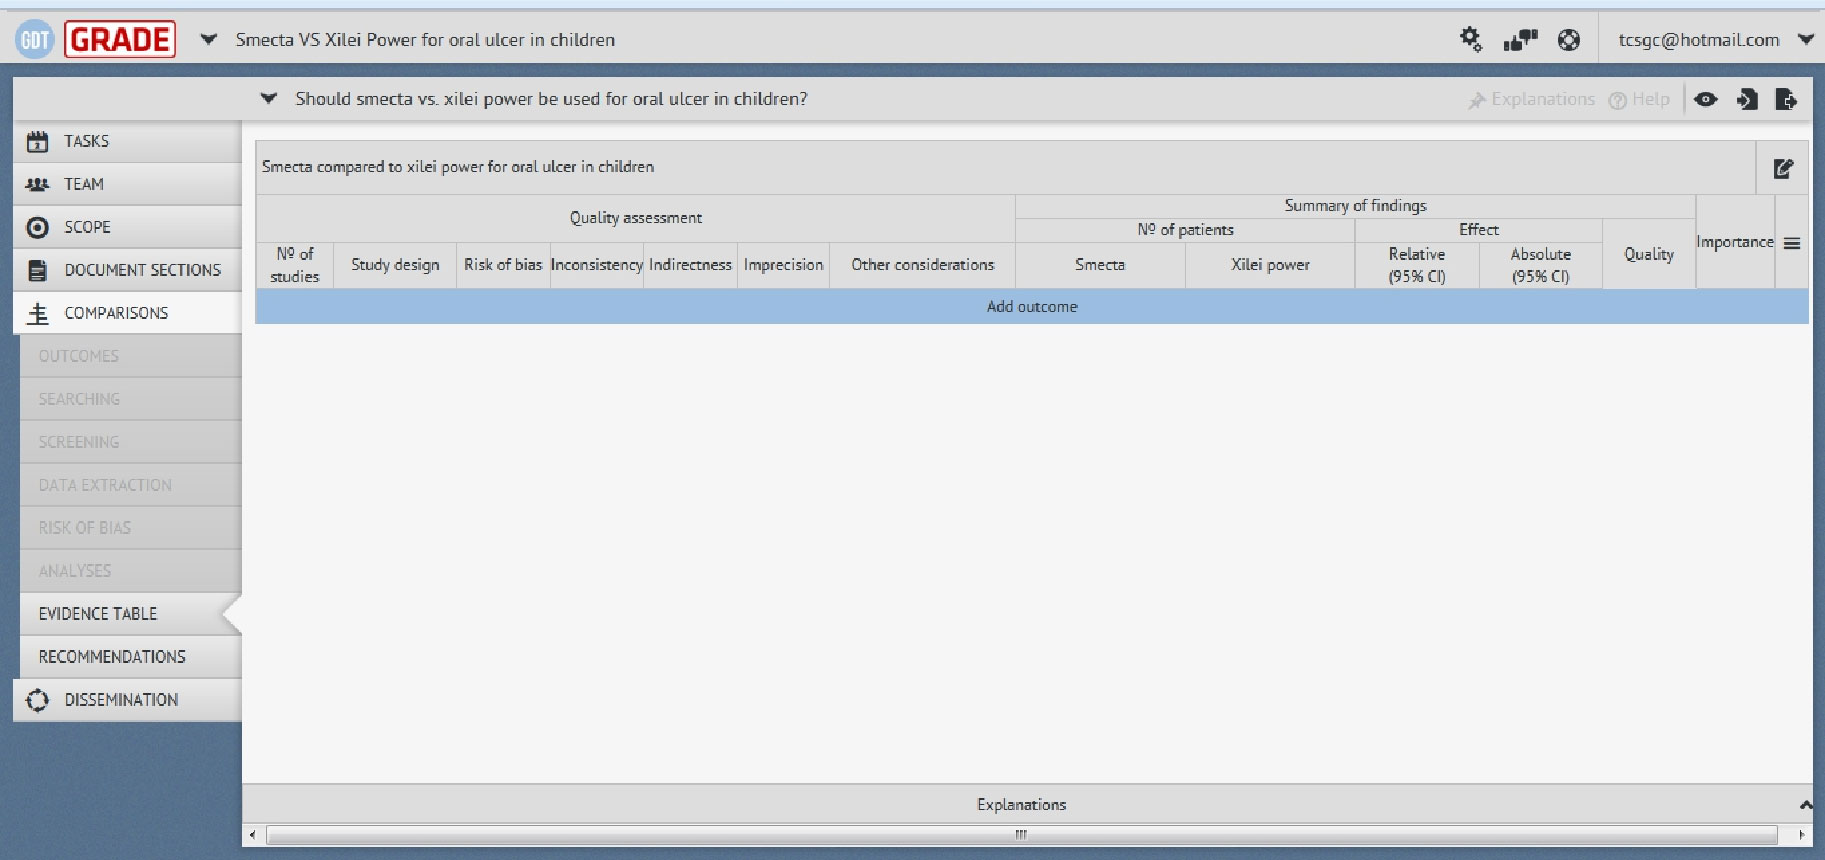Click the scrollbar left arrow
The image size is (1825, 860).
[x=252, y=835]
